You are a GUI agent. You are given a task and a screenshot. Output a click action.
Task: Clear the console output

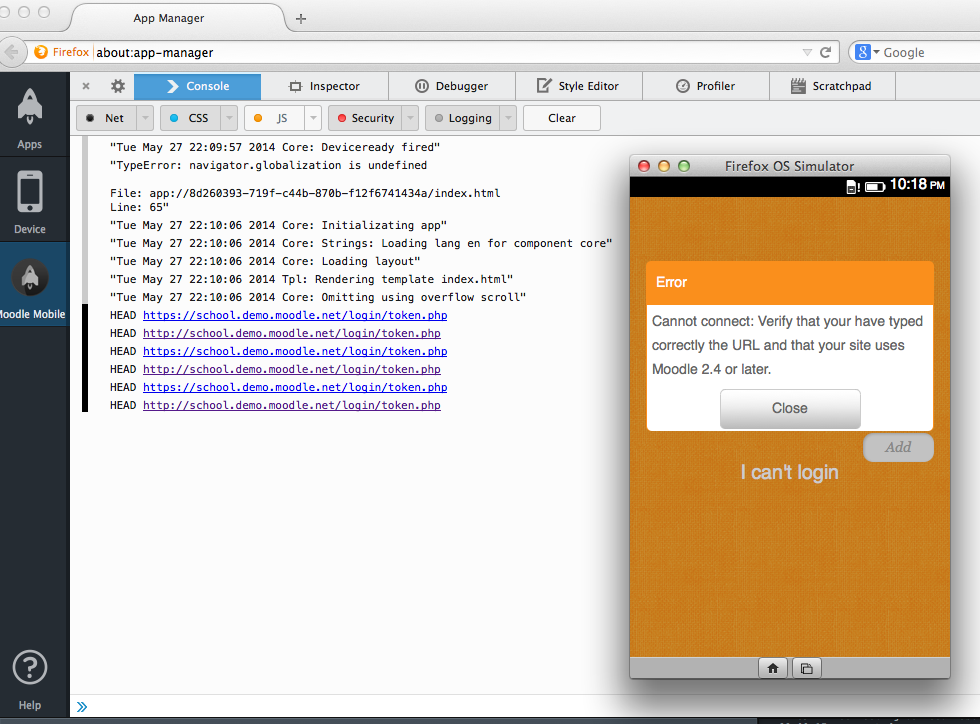tap(562, 118)
